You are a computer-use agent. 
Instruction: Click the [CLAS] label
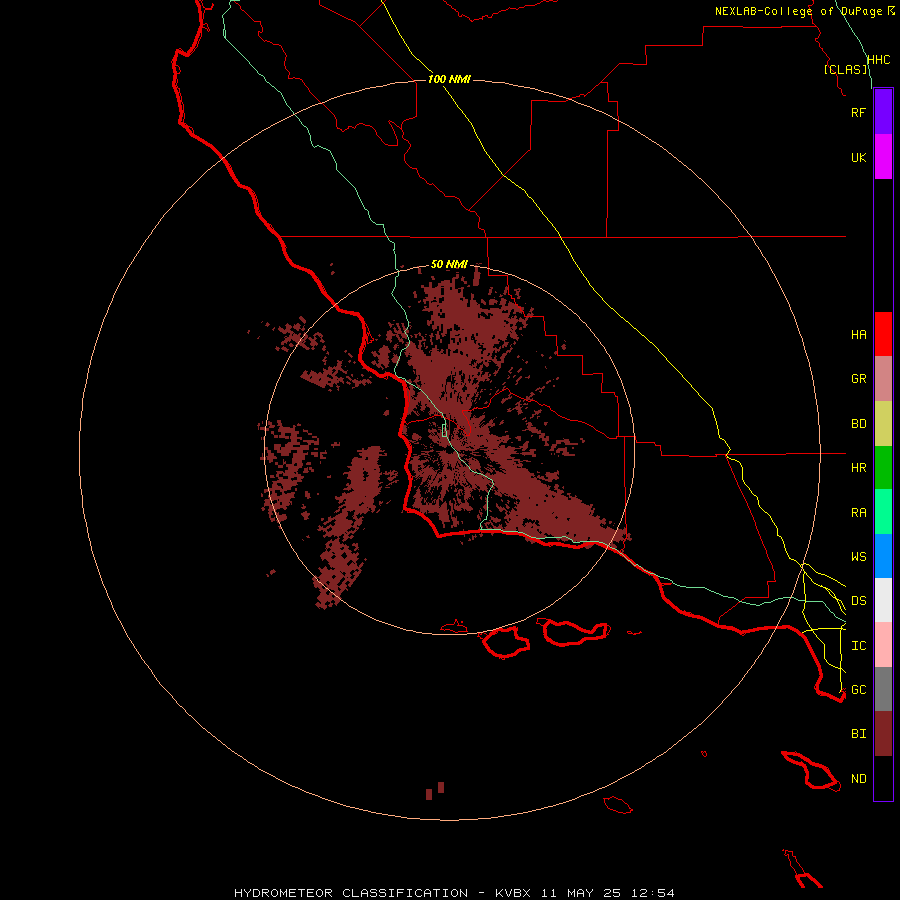click(845, 69)
